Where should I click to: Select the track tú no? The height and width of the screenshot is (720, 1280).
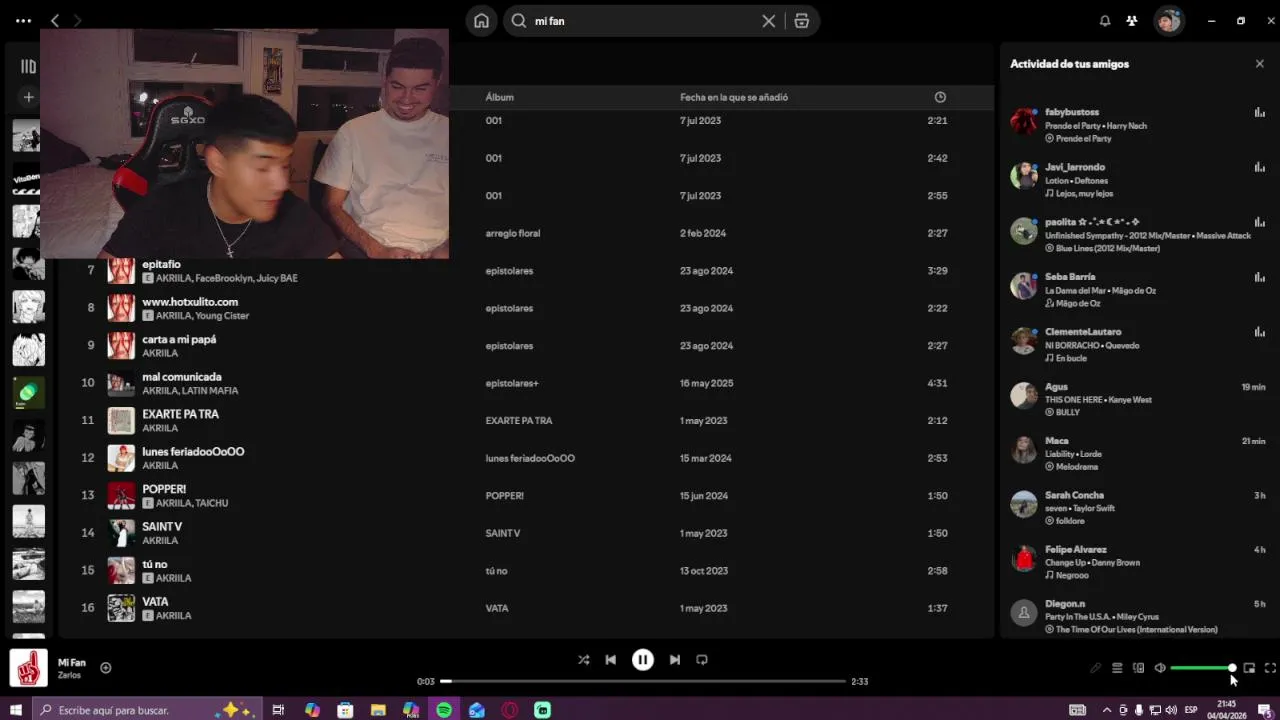pos(155,565)
